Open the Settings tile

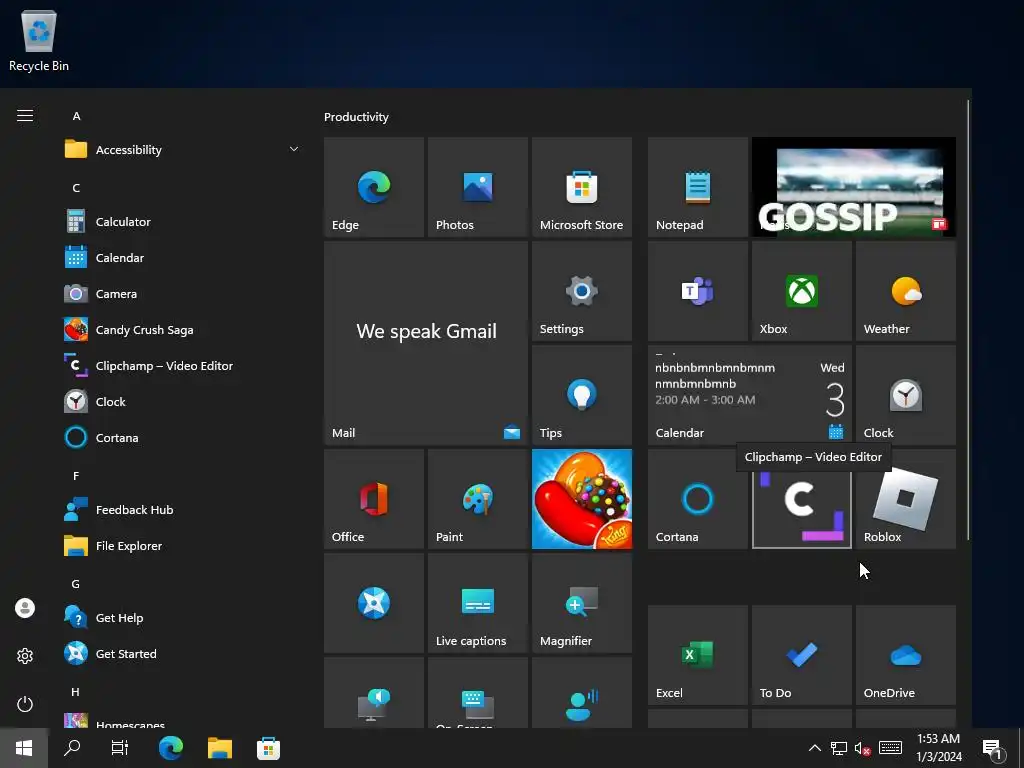coord(582,291)
